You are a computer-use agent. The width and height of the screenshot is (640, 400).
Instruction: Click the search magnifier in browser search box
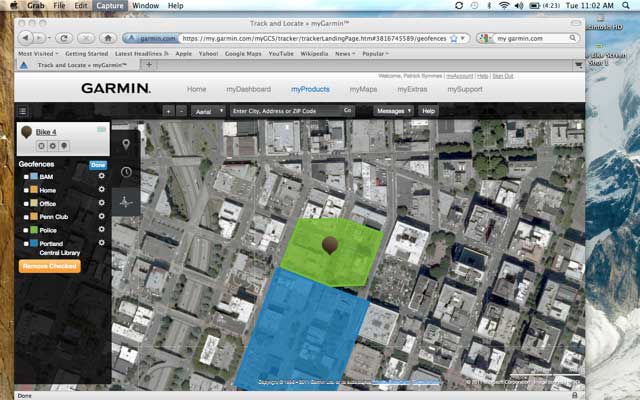[573, 38]
